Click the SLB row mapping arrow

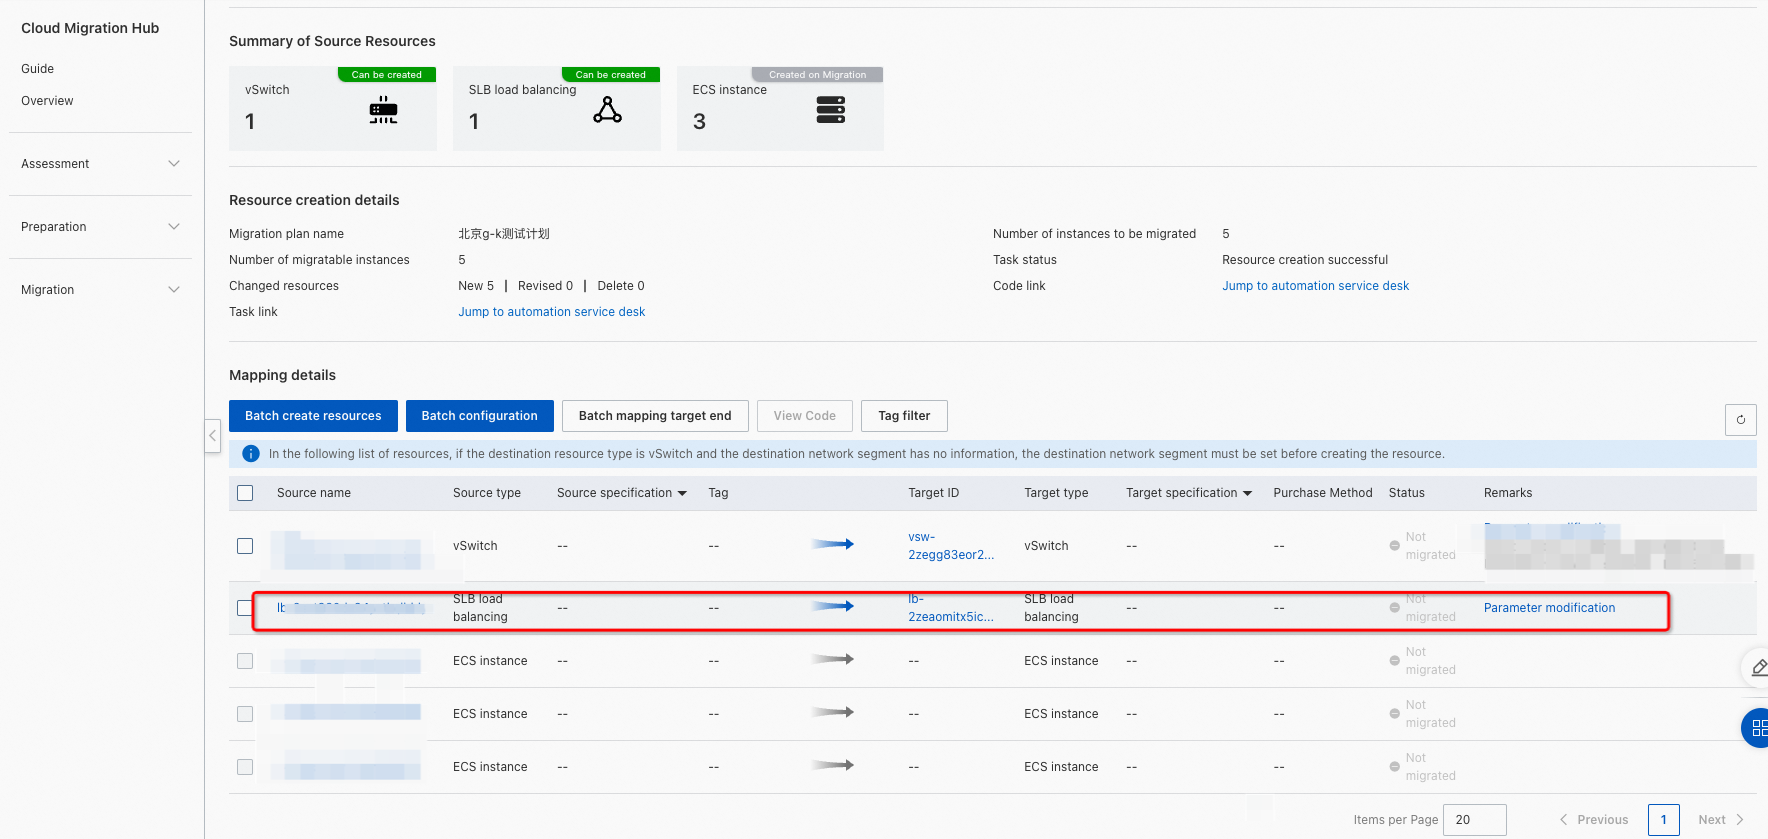coord(832,606)
